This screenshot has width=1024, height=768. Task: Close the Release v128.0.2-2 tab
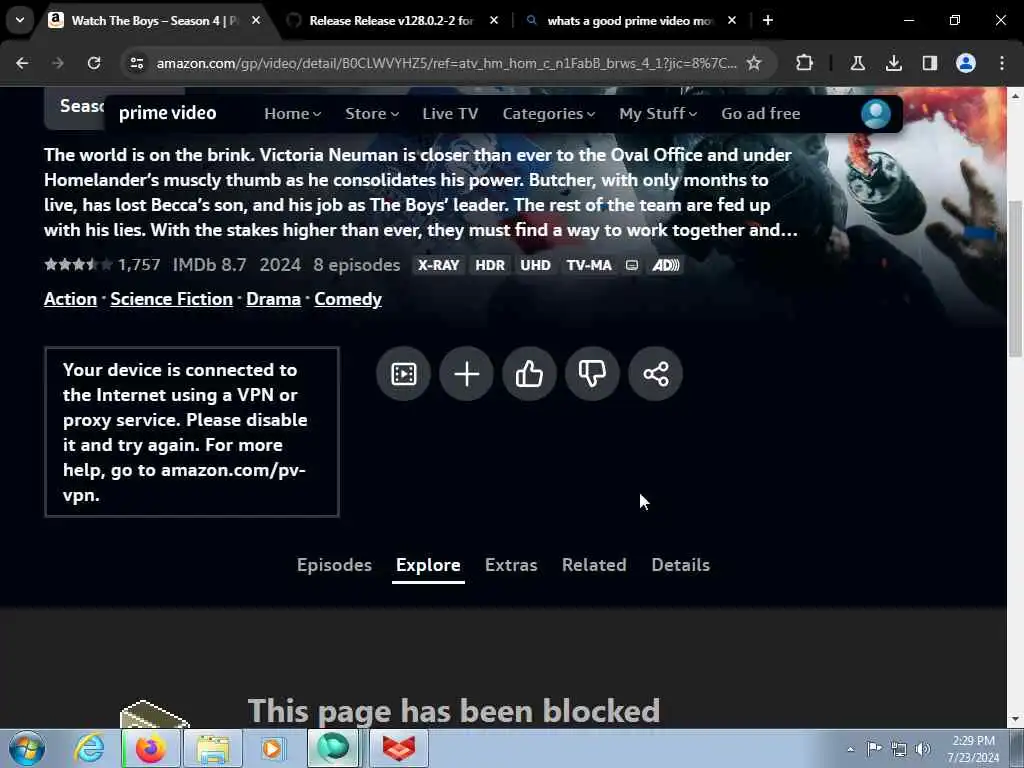tap(494, 20)
